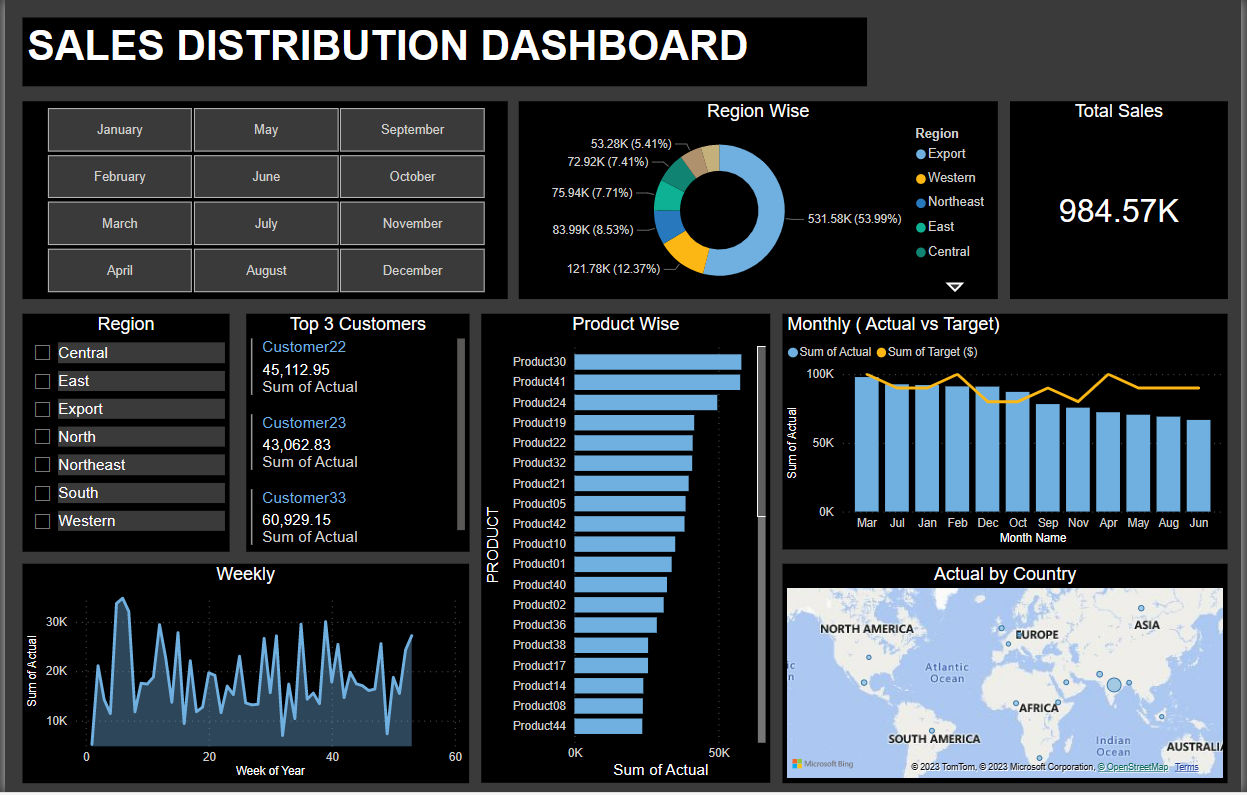
Task: Filter by the October month button
Action: click(x=412, y=177)
